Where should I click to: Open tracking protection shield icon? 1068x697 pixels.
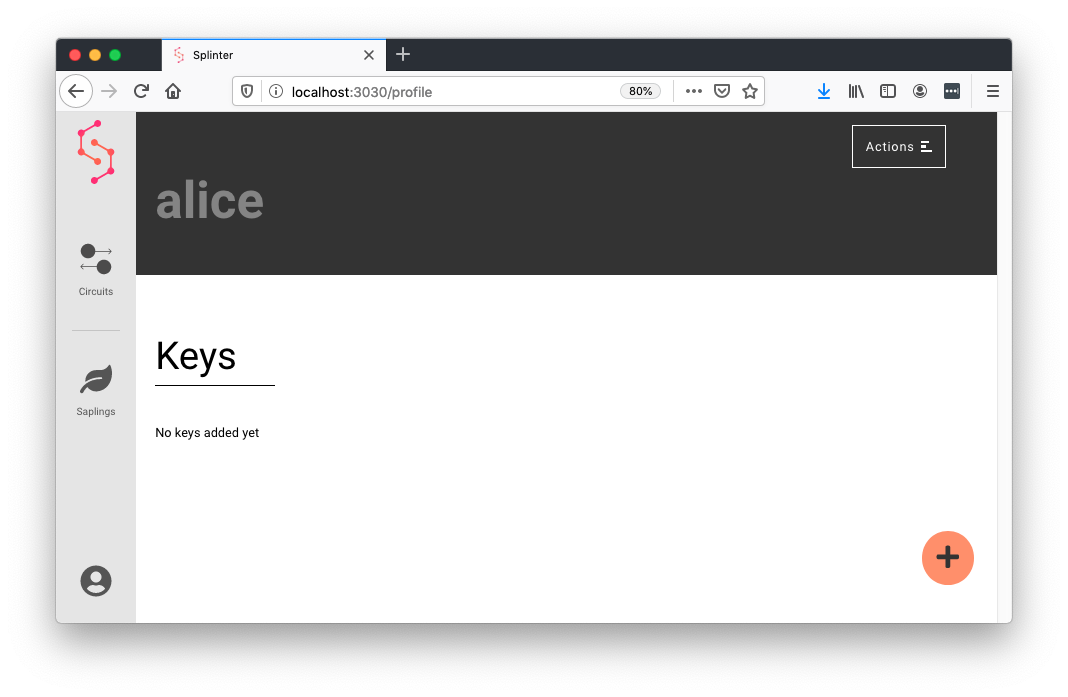pyautogui.click(x=247, y=91)
